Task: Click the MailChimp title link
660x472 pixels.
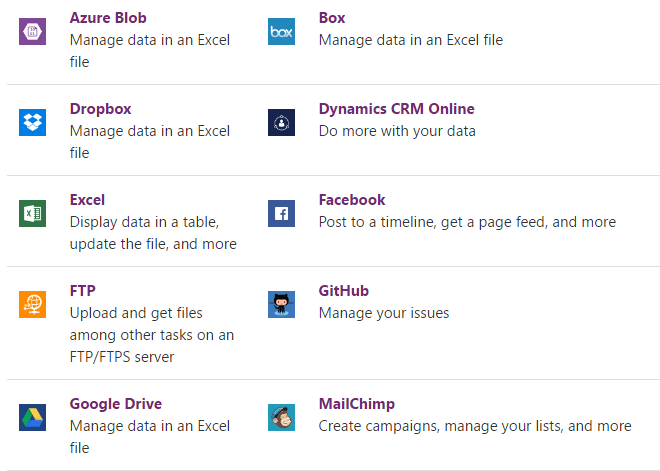Action: click(x=357, y=404)
